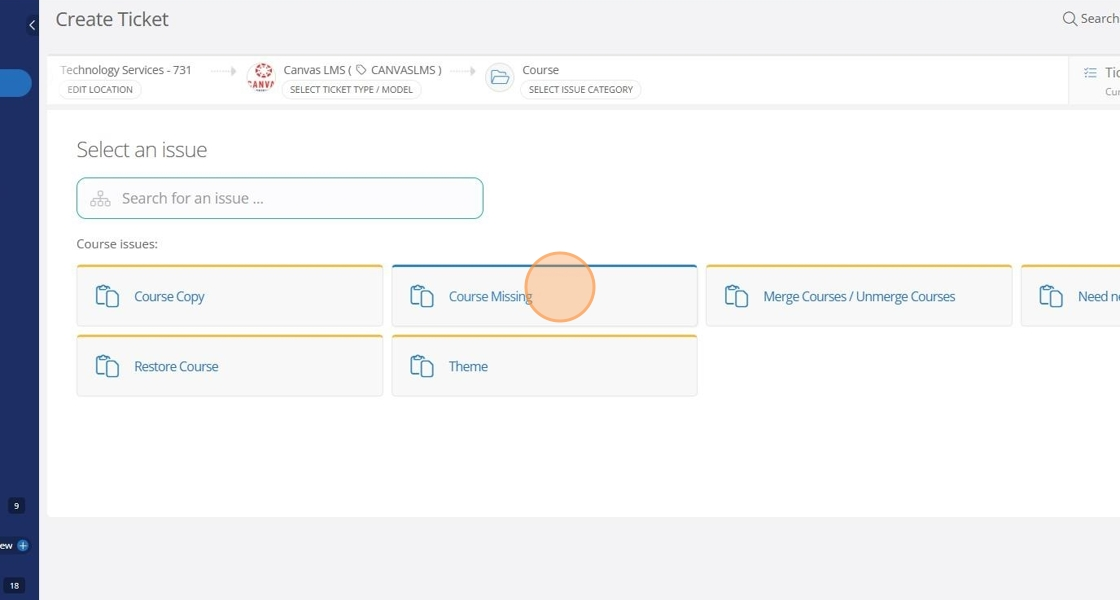Open Search at the top right
1120x600 pixels.
pyautogui.click(x=1090, y=19)
